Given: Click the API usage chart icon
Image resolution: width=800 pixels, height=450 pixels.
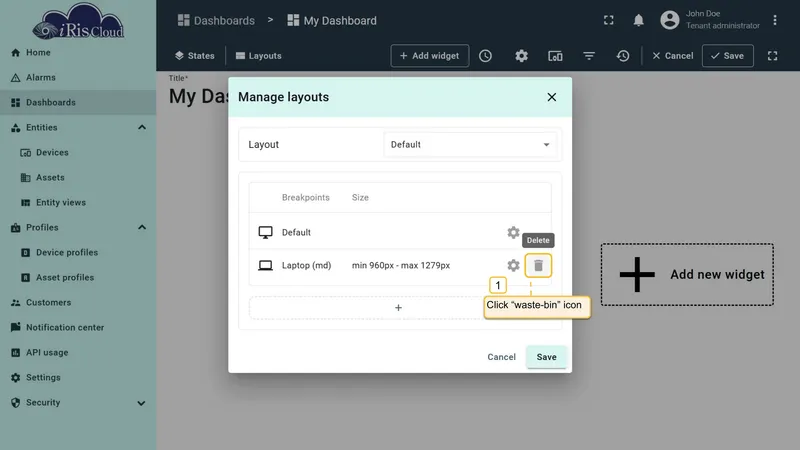Looking at the screenshot, I should click(15, 353).
